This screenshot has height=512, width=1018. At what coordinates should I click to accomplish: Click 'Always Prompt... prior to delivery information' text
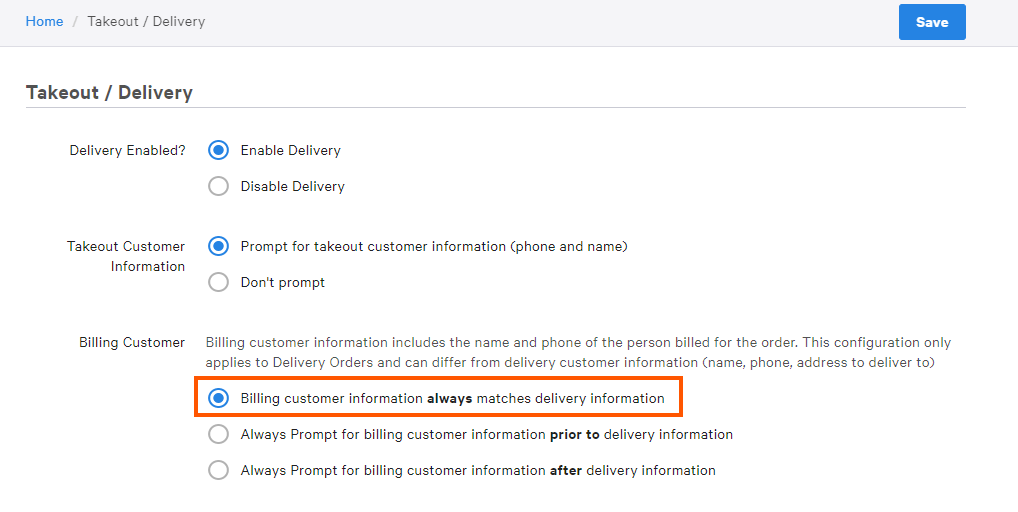point(486,434)
